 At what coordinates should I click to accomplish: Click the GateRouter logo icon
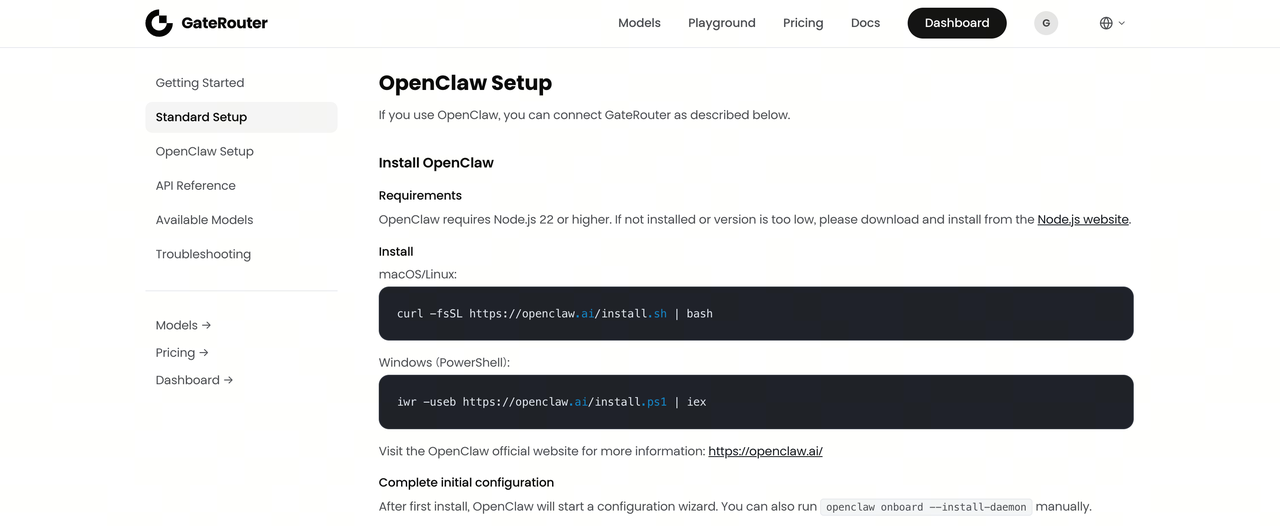tap(159, 23)
